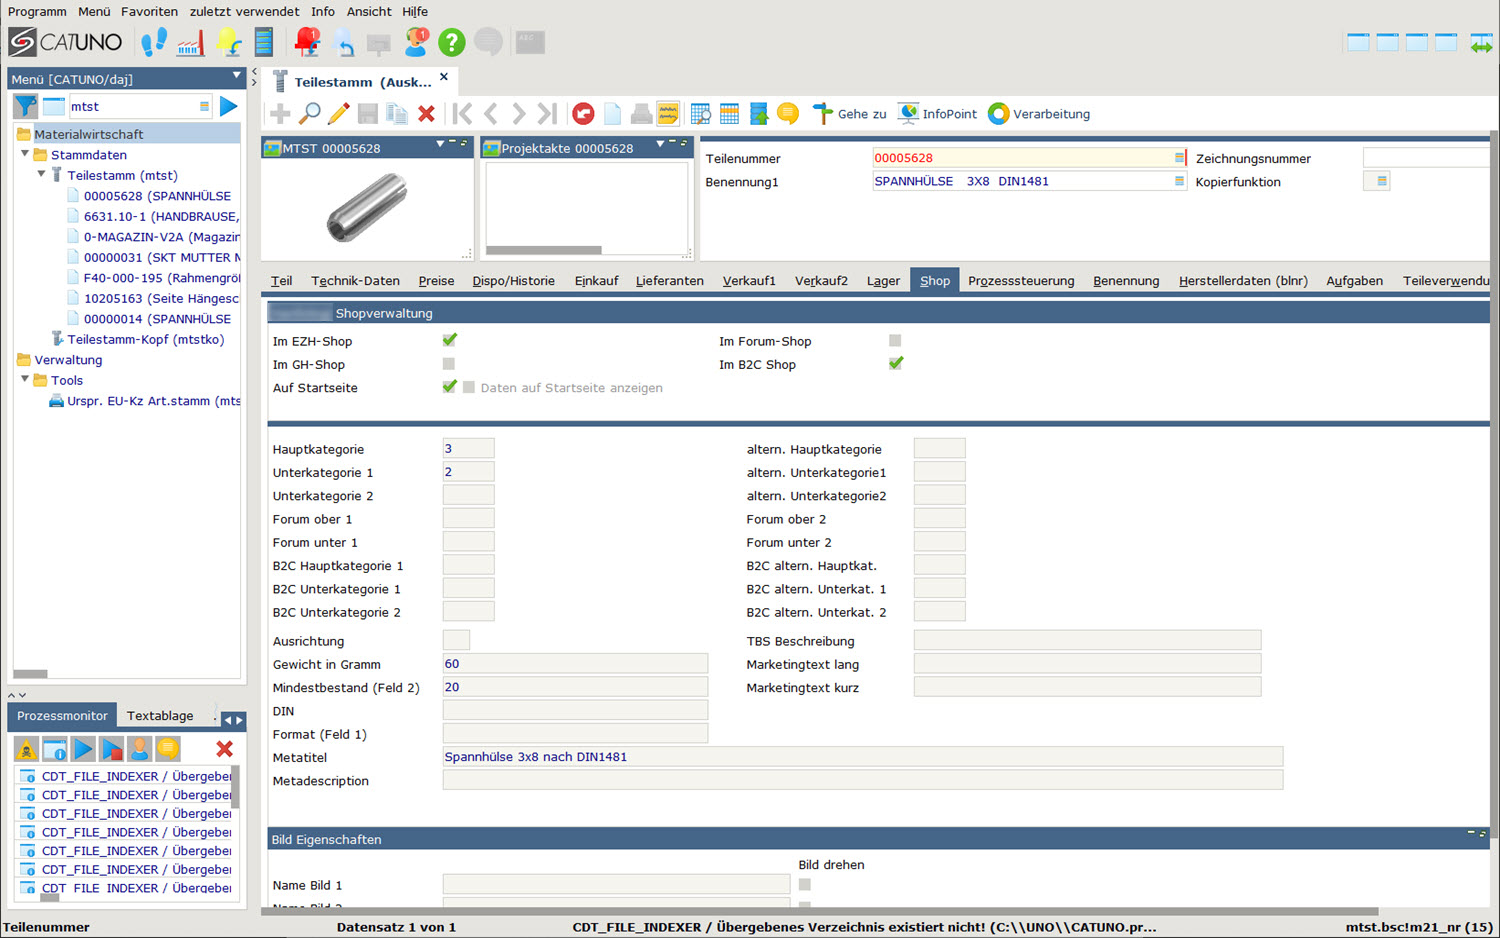1500x938 pixels.
Task: Open the Favoriten menu
Action: point(149,12)
